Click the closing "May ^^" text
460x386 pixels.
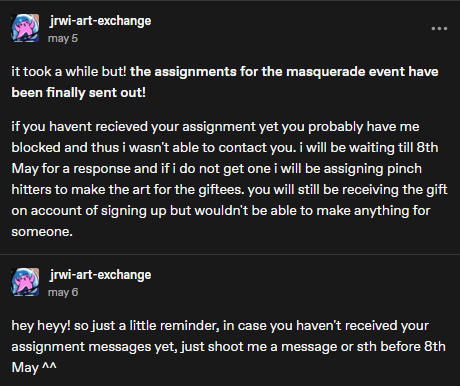pos(34,368)
